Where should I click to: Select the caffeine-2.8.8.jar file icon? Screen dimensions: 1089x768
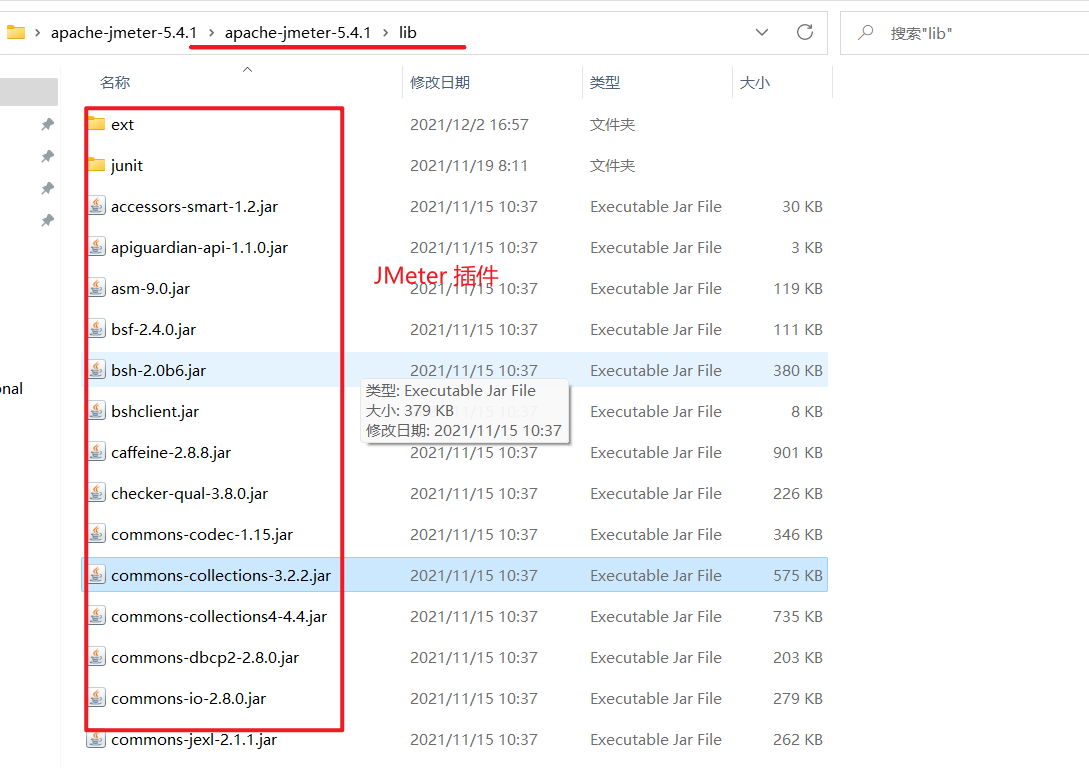[x=97, y=452]
